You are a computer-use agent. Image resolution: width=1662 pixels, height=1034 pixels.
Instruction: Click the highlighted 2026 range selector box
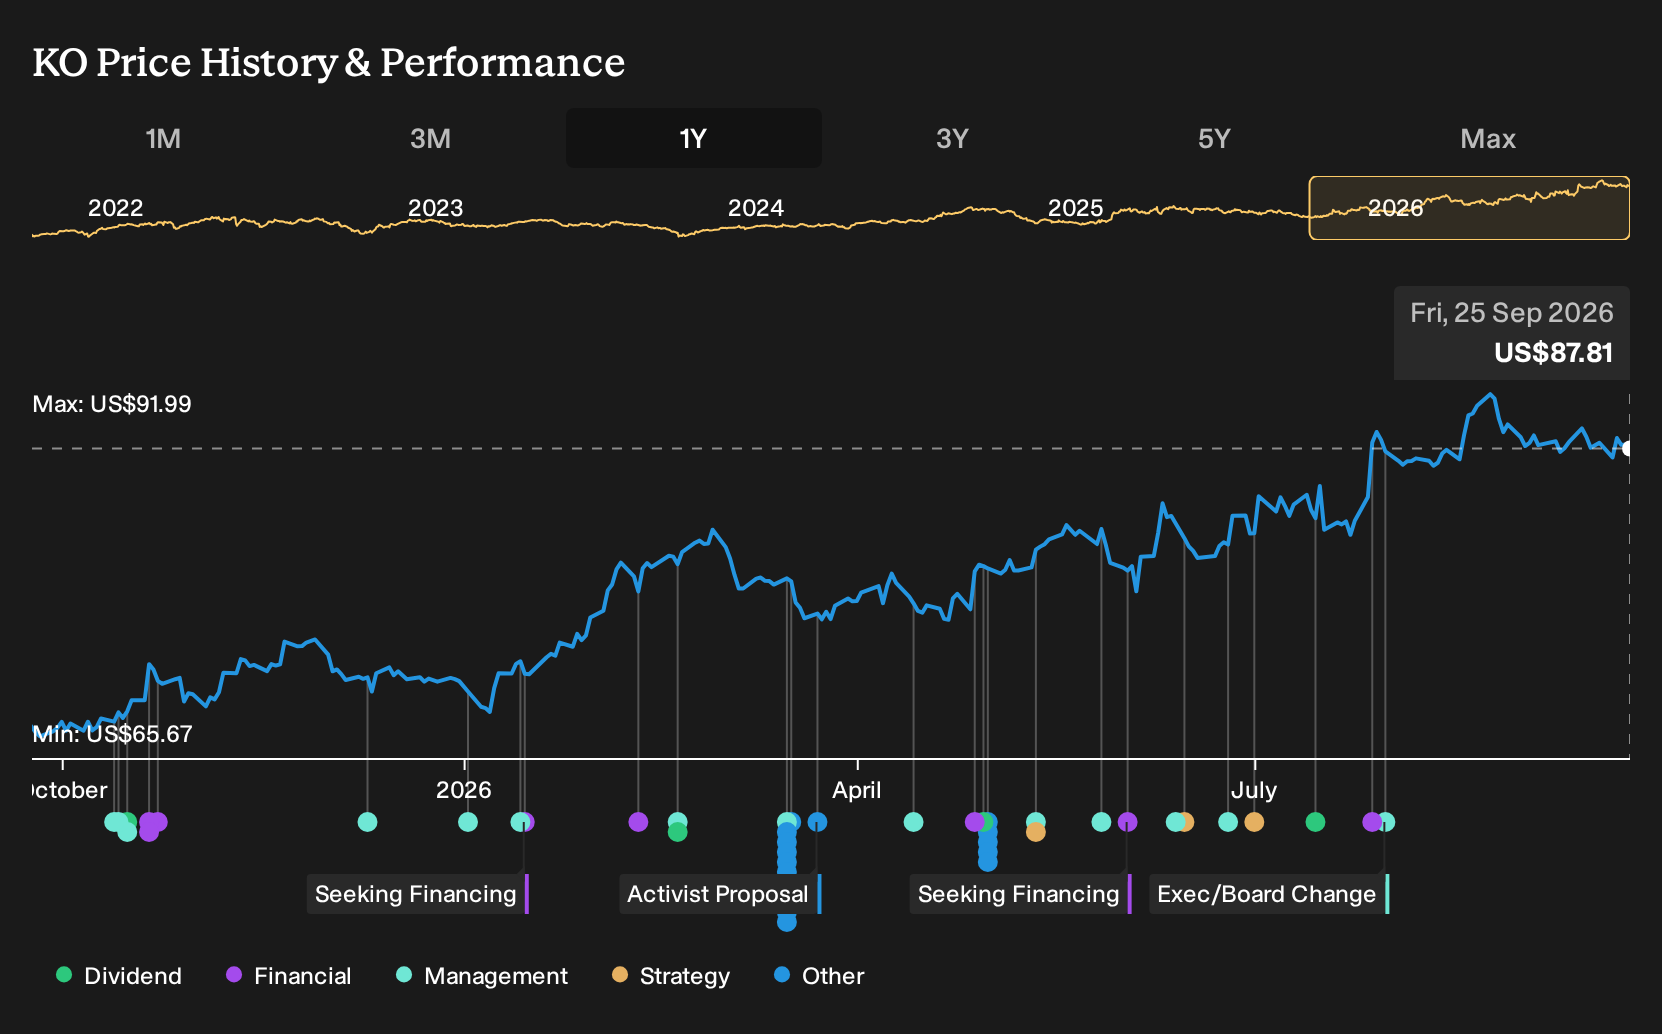click(1469, 208)
